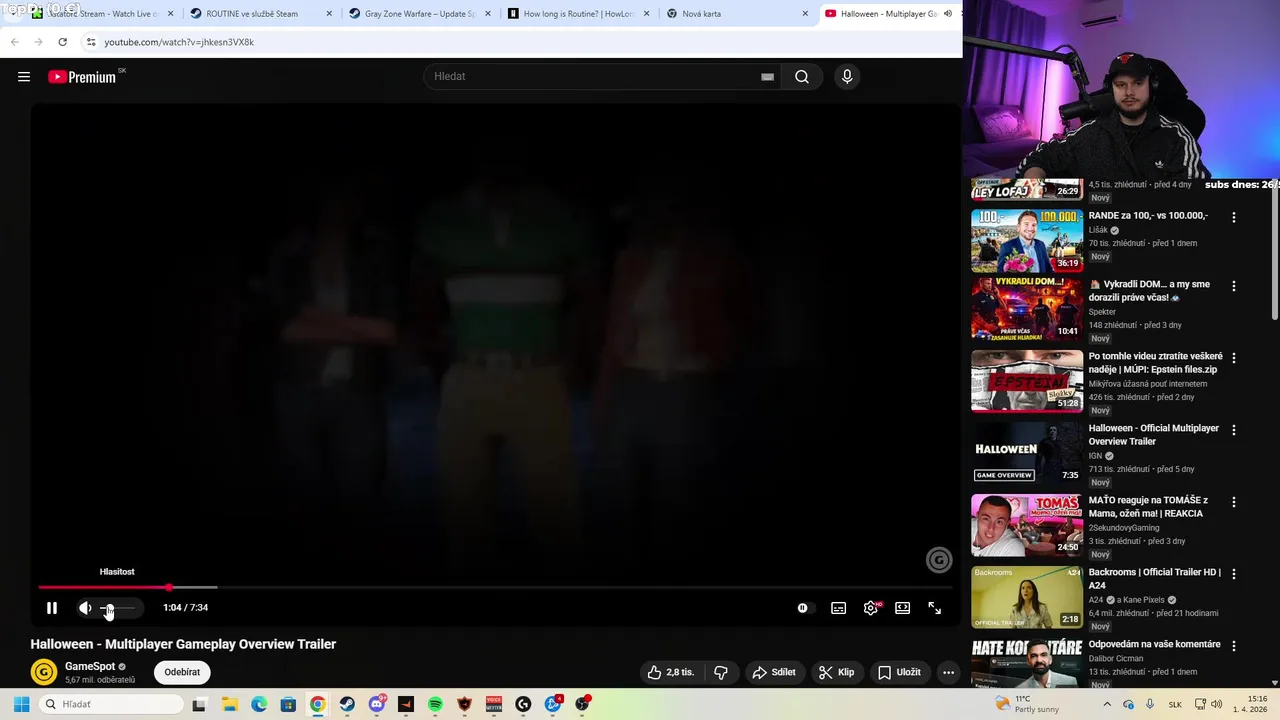Open options menu for Backrooms trailer
This screenshot has height=720, width=1280.
[x=1234, y=573]
